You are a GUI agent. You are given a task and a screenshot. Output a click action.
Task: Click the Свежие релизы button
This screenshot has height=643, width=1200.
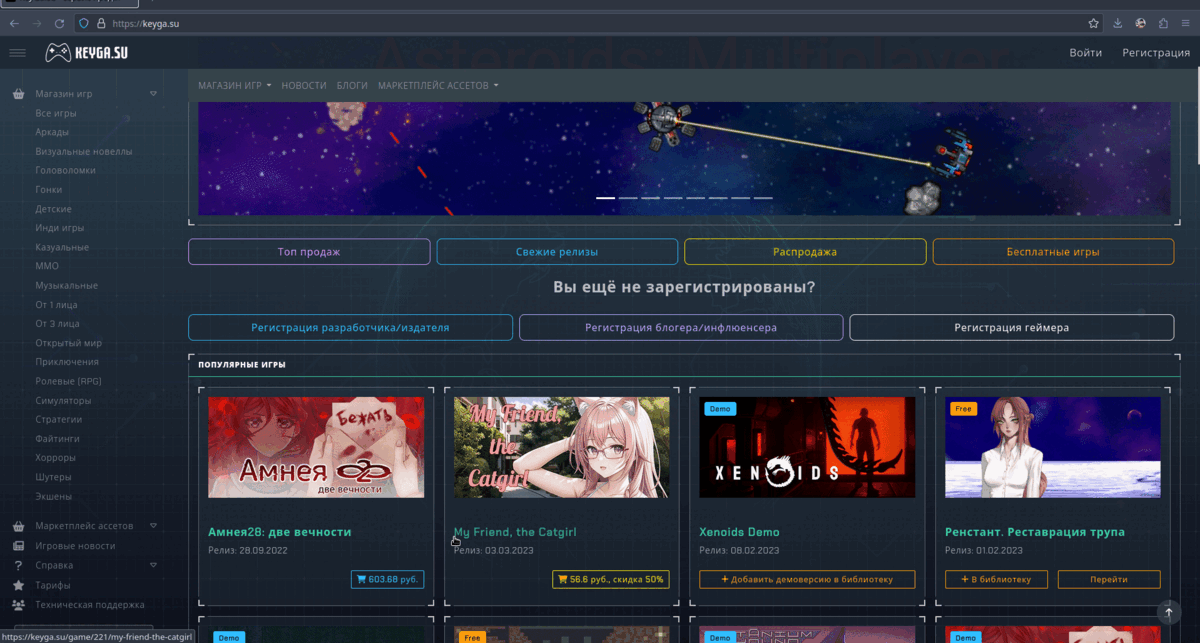pyautogui.click(x=557, y=252)
